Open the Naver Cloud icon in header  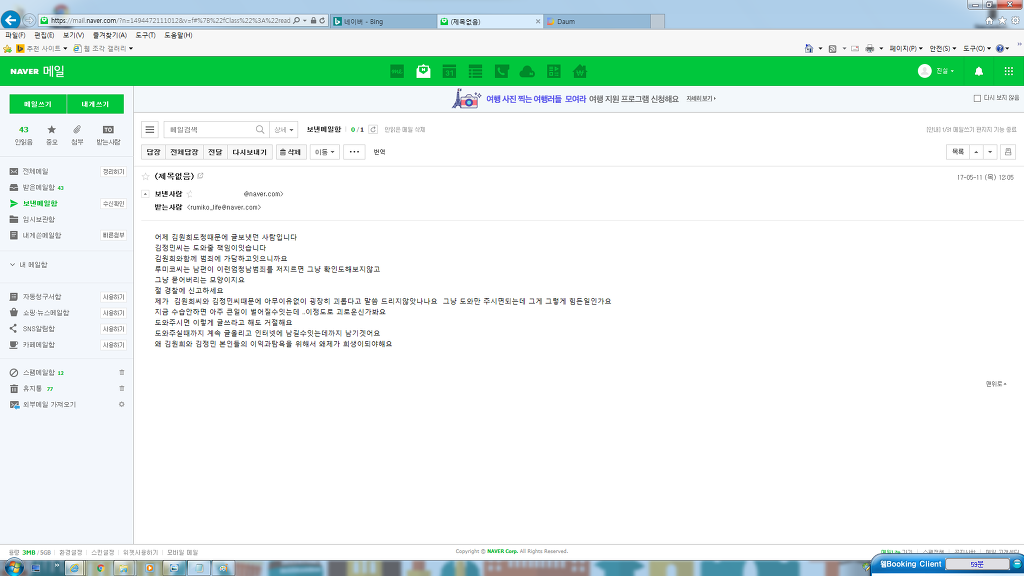(x=527, y=71)
